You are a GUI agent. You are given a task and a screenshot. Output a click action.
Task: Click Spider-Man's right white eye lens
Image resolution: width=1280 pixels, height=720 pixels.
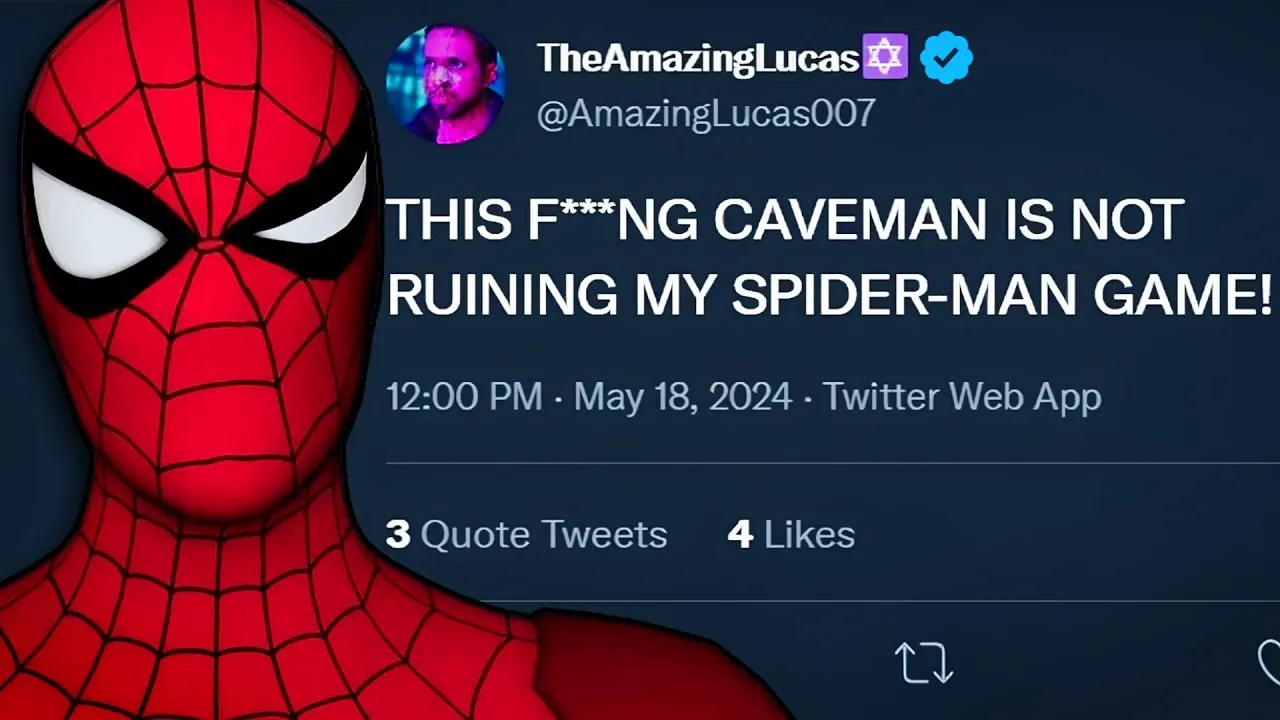312,205
